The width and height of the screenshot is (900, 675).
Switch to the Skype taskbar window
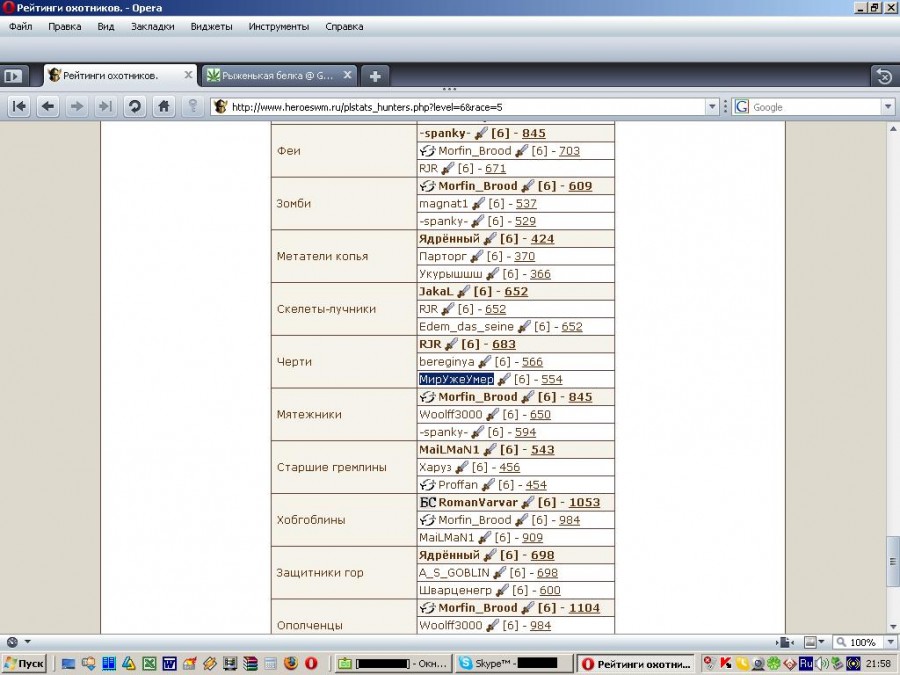(512, 663)
